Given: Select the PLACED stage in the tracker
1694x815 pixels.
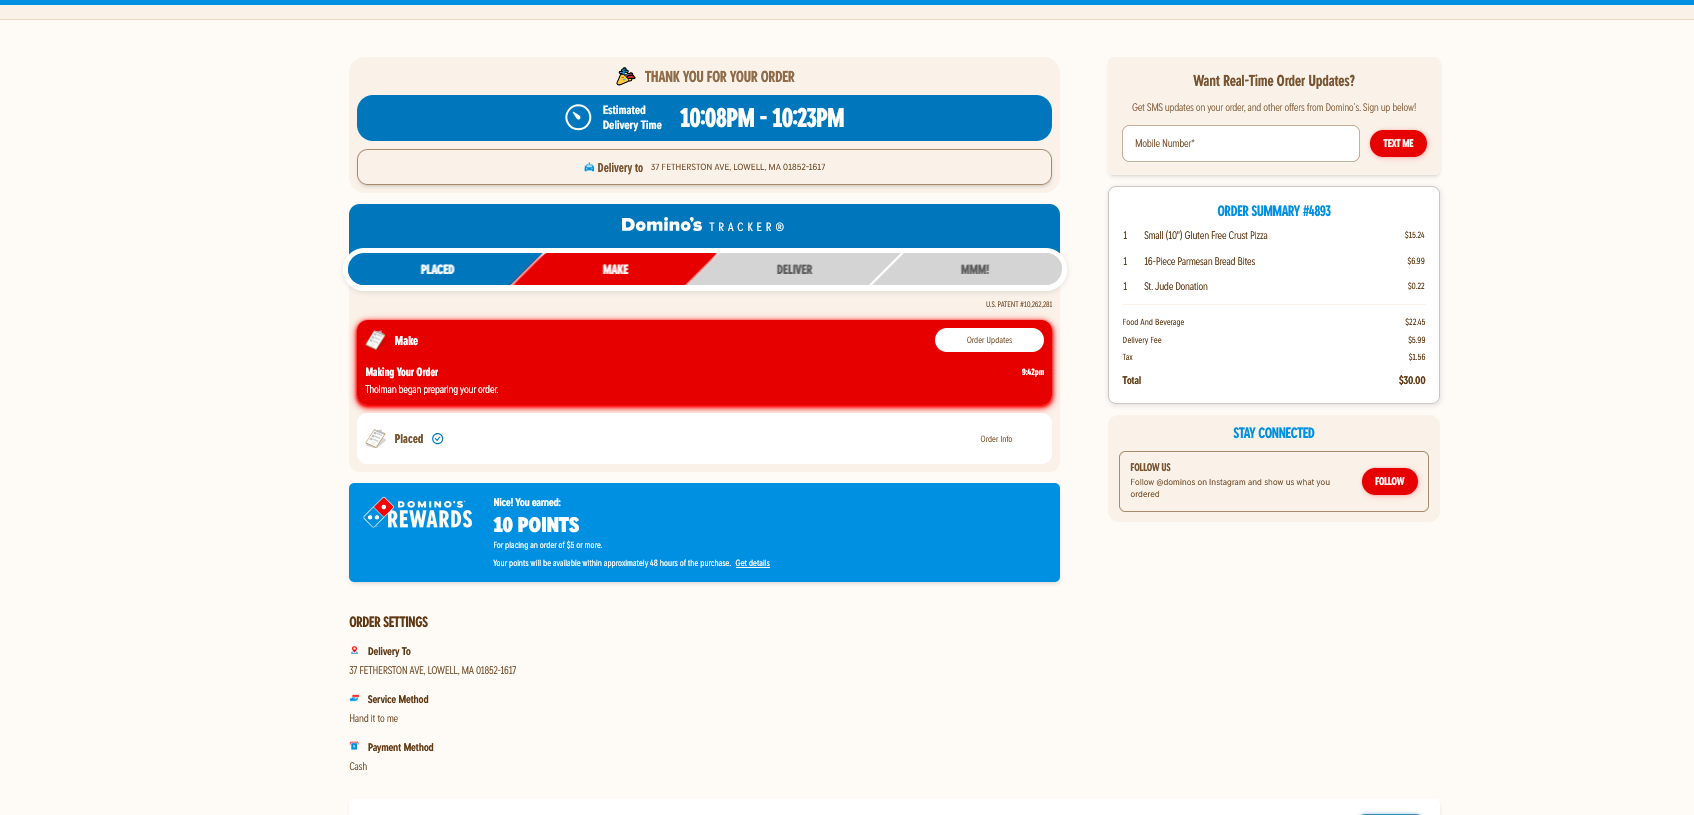Looking at the screenshot, I should pyautogui.click(x=437, y=269).
